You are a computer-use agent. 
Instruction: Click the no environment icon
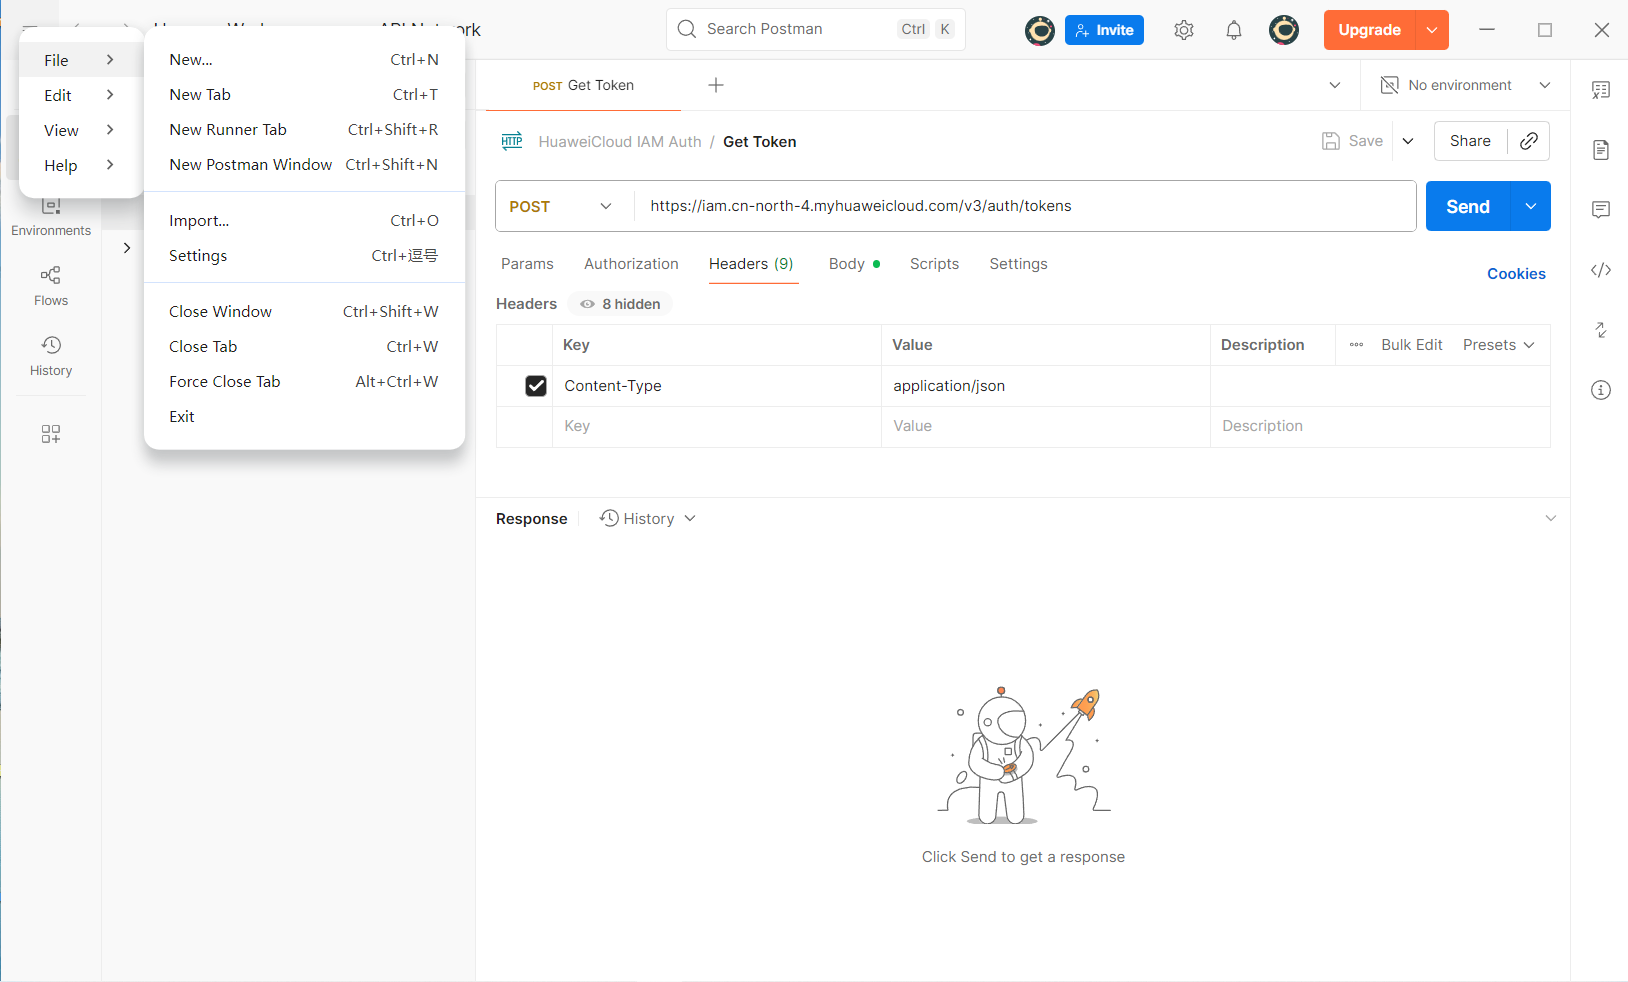(x=1389, y=85)
